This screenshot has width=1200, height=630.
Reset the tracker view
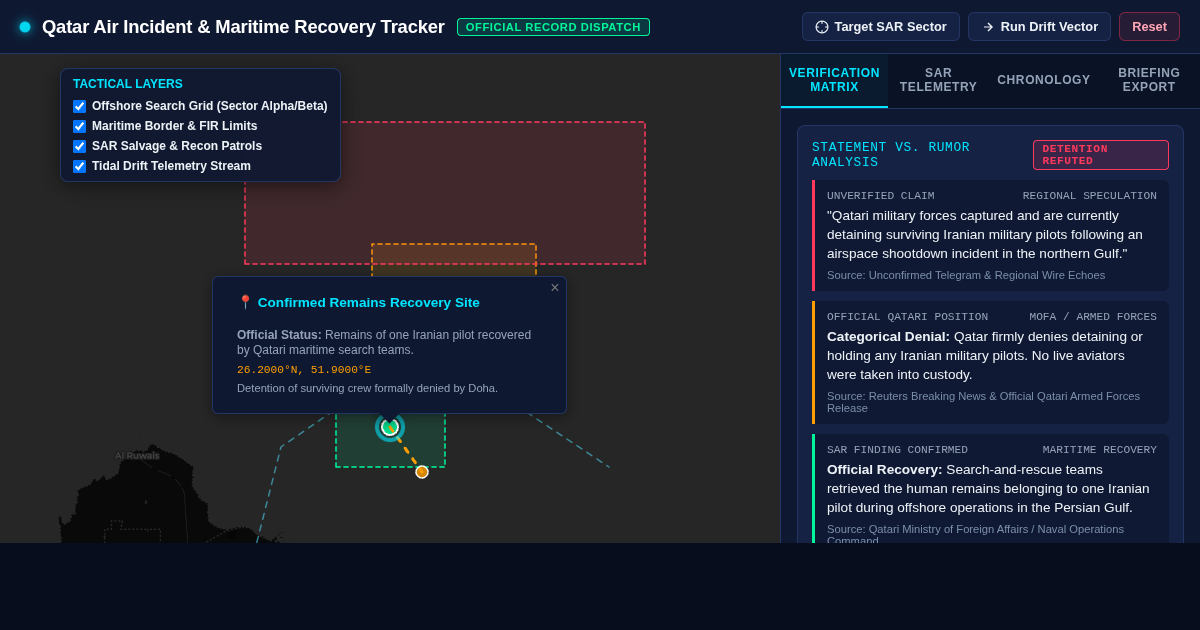coord(1149,27)
